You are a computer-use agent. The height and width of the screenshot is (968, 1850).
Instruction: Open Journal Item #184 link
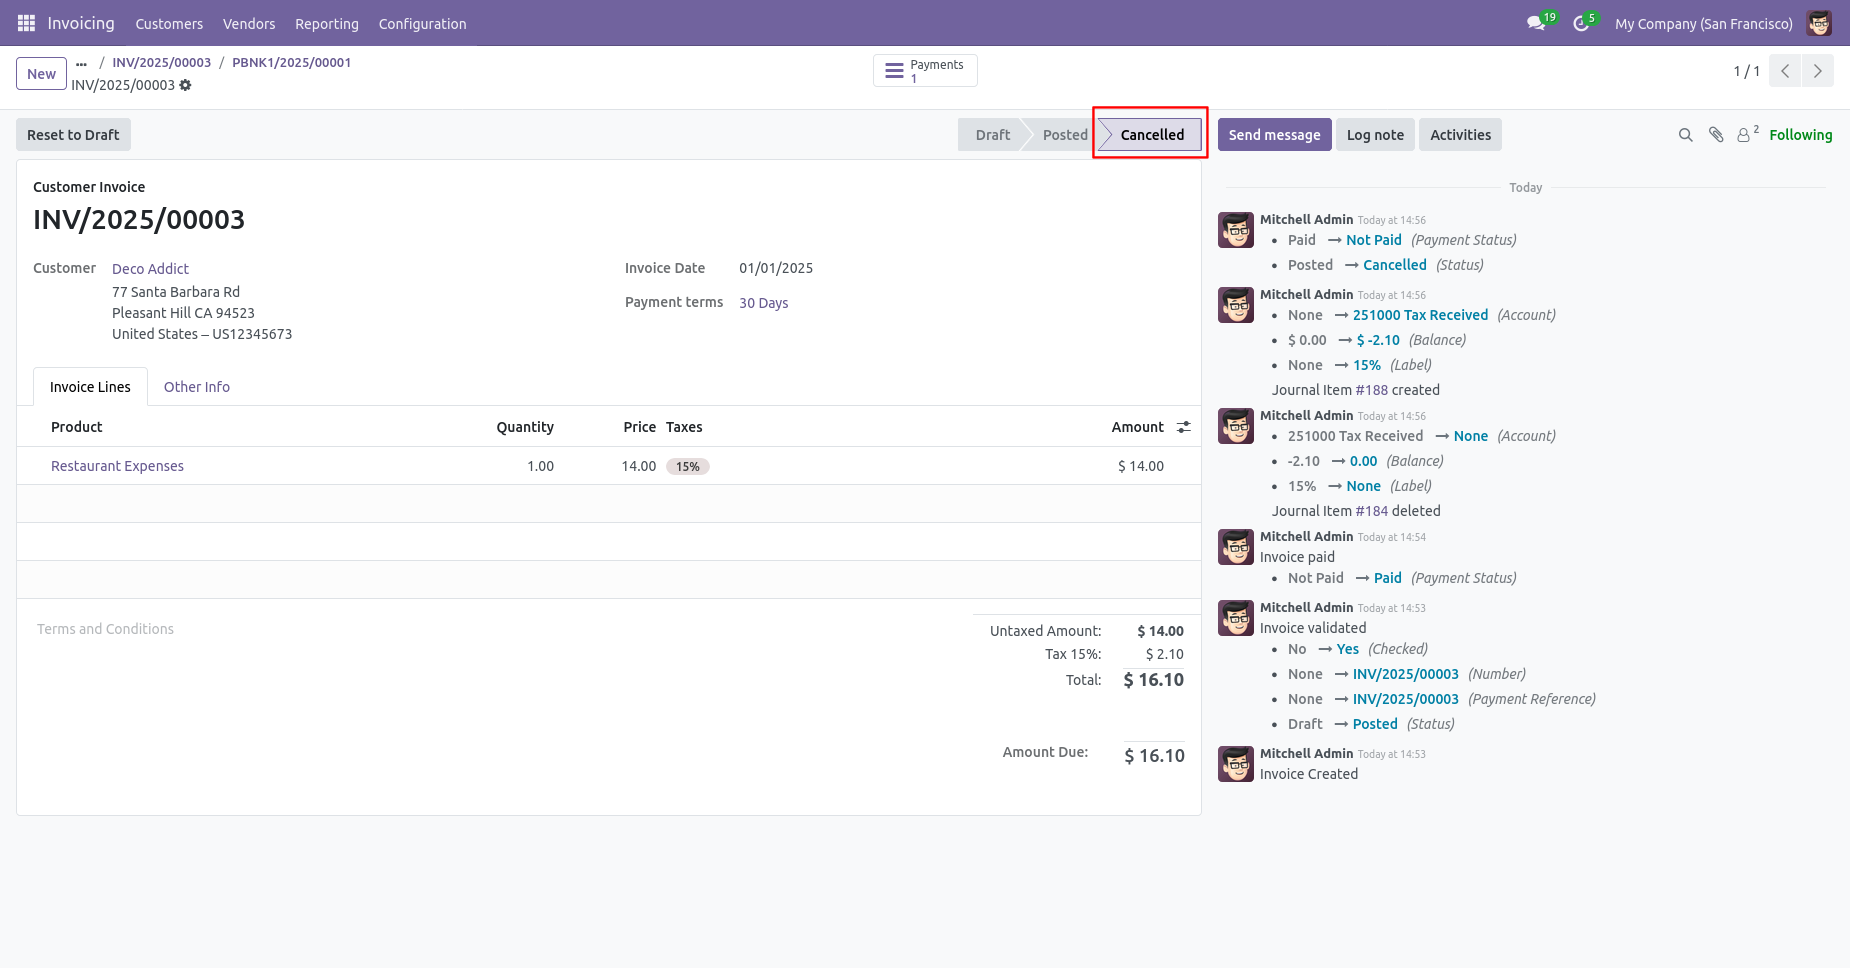coord(1372,511)
